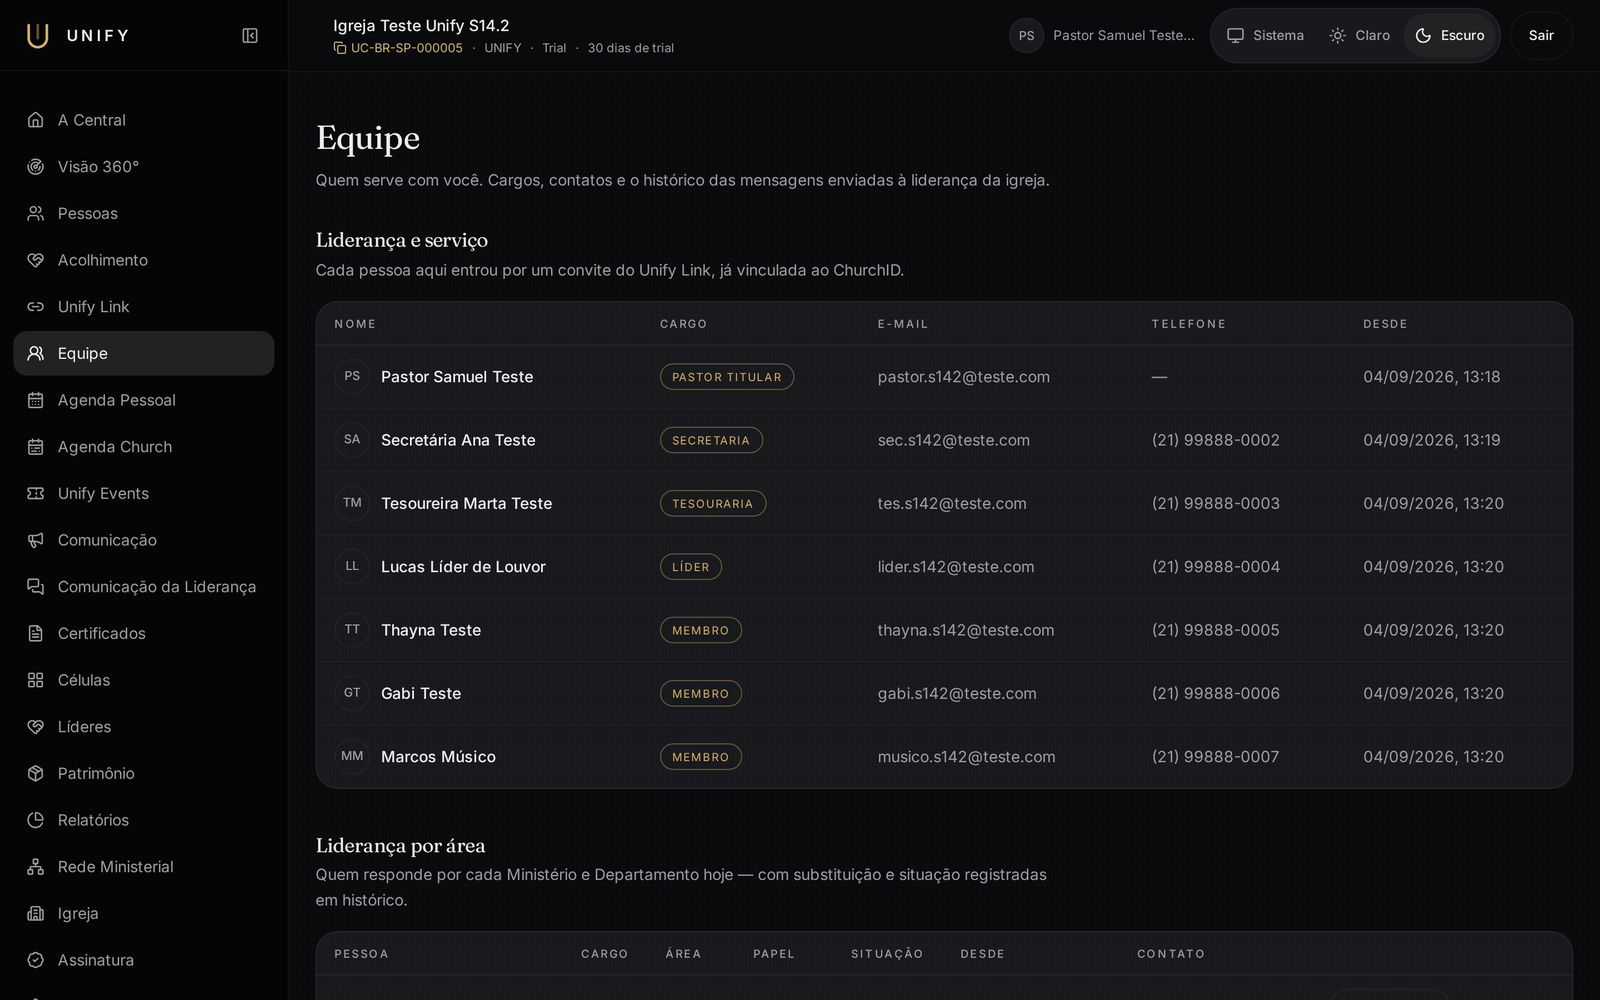Collapse the sidebar with the panel icon

coord(250,36)
